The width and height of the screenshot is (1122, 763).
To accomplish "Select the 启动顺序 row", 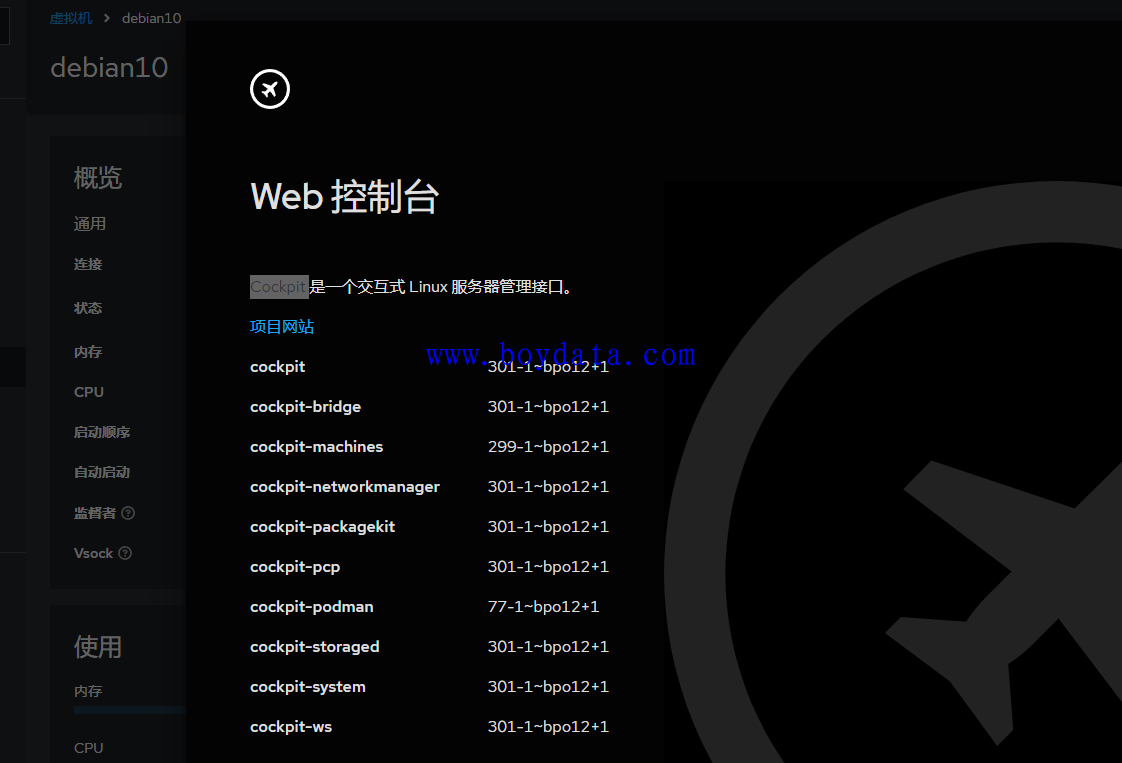I will [102, 432].
